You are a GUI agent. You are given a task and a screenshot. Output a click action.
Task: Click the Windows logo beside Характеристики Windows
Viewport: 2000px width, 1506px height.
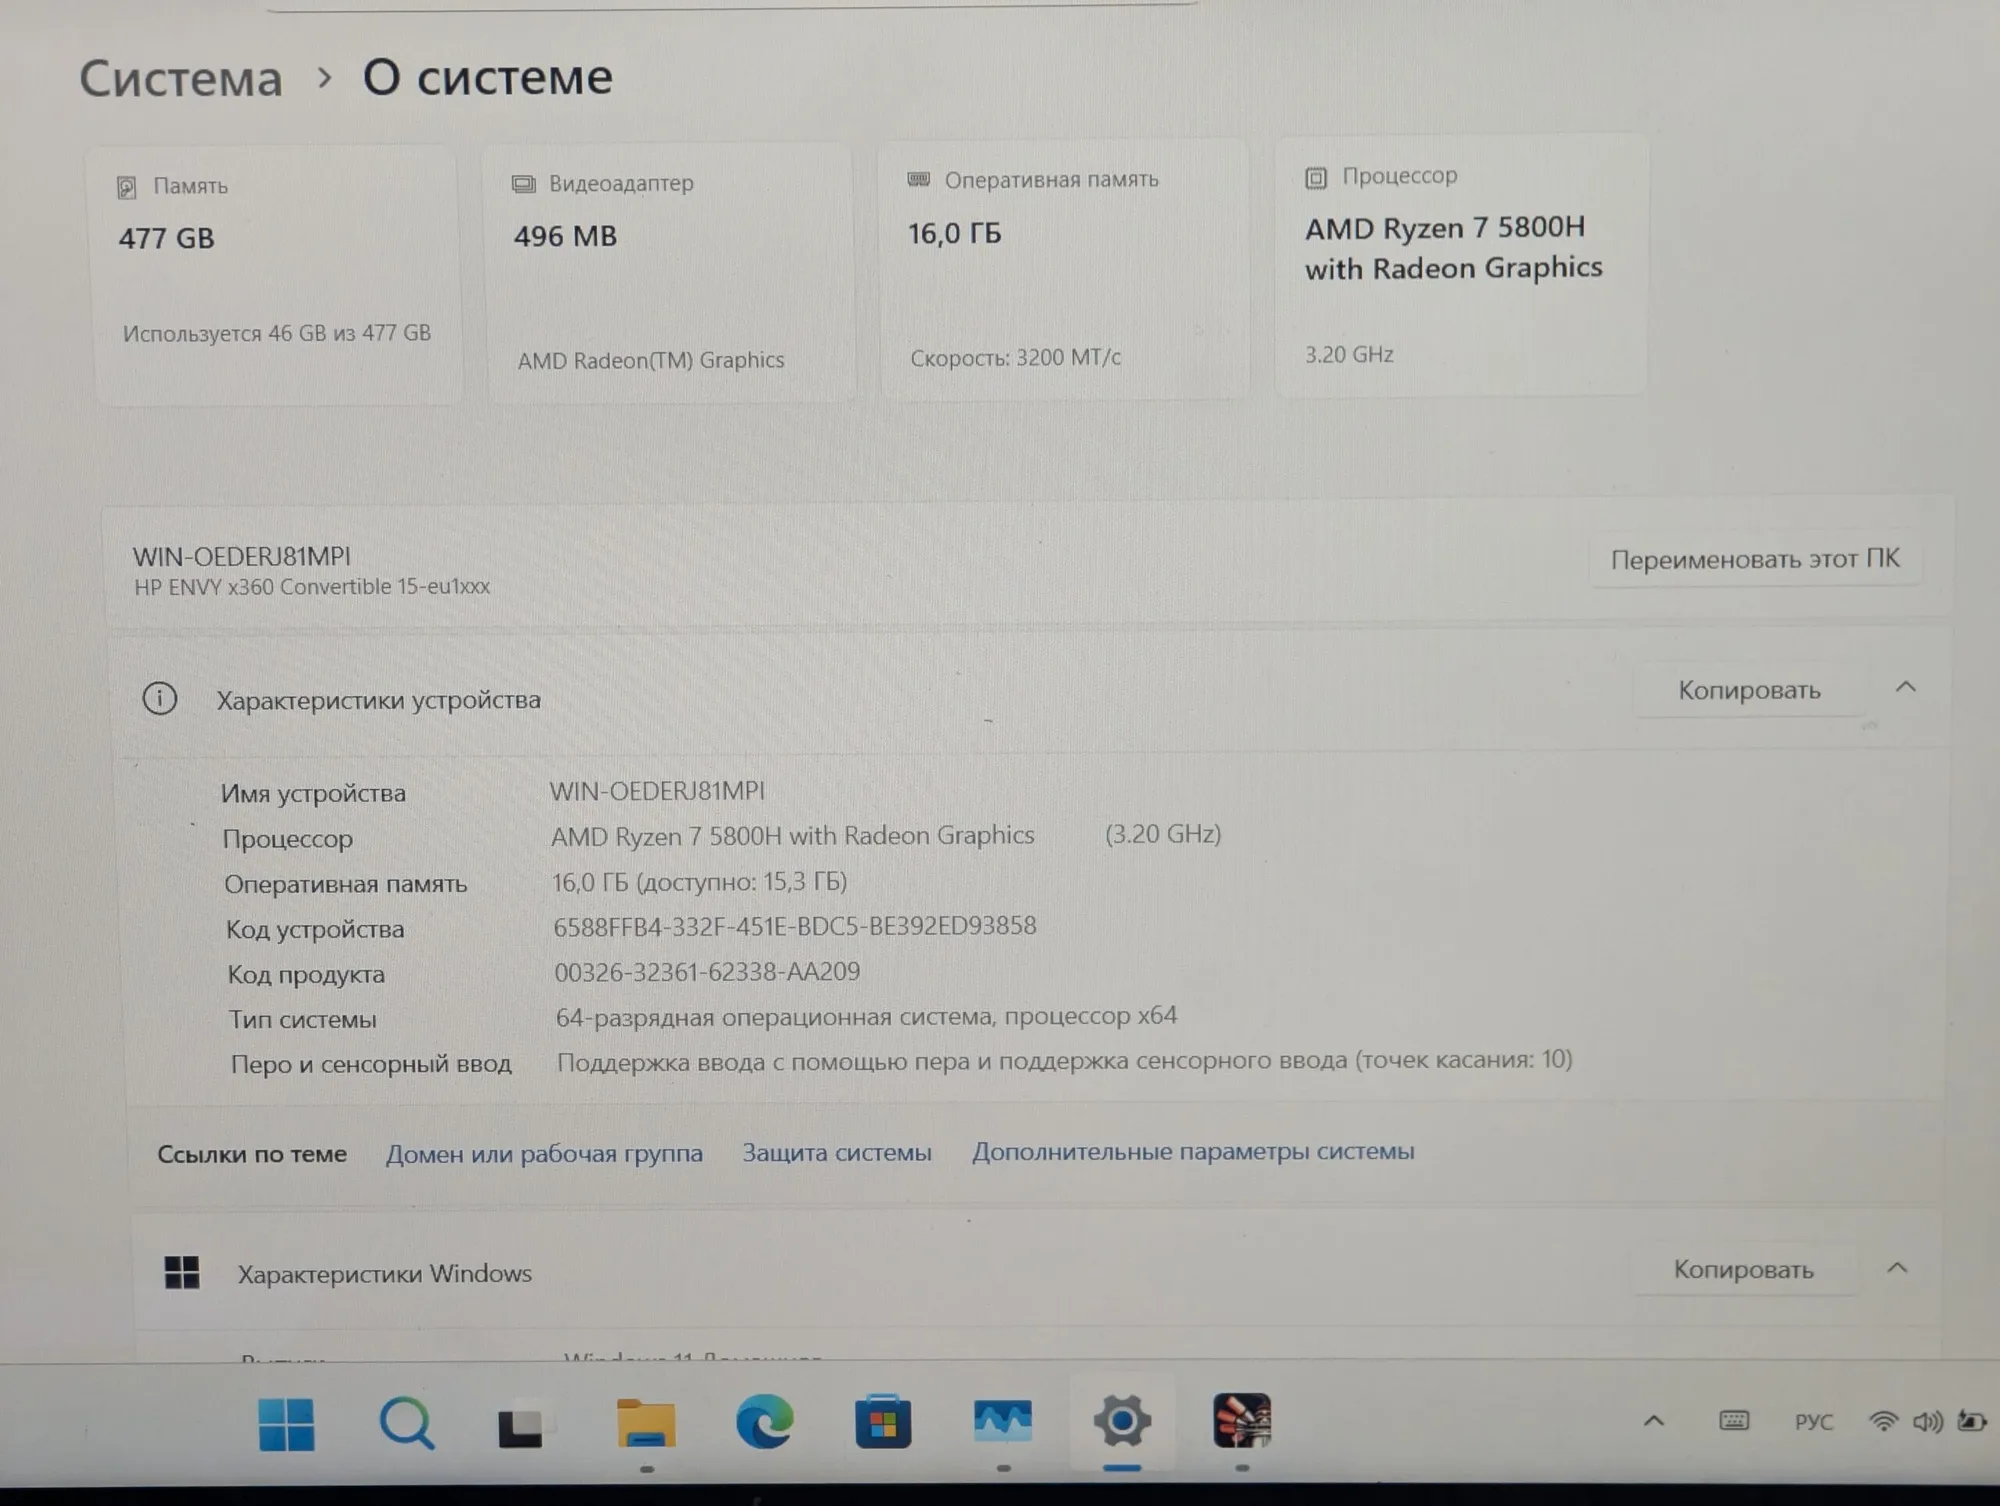click(x=181, y=1273)
